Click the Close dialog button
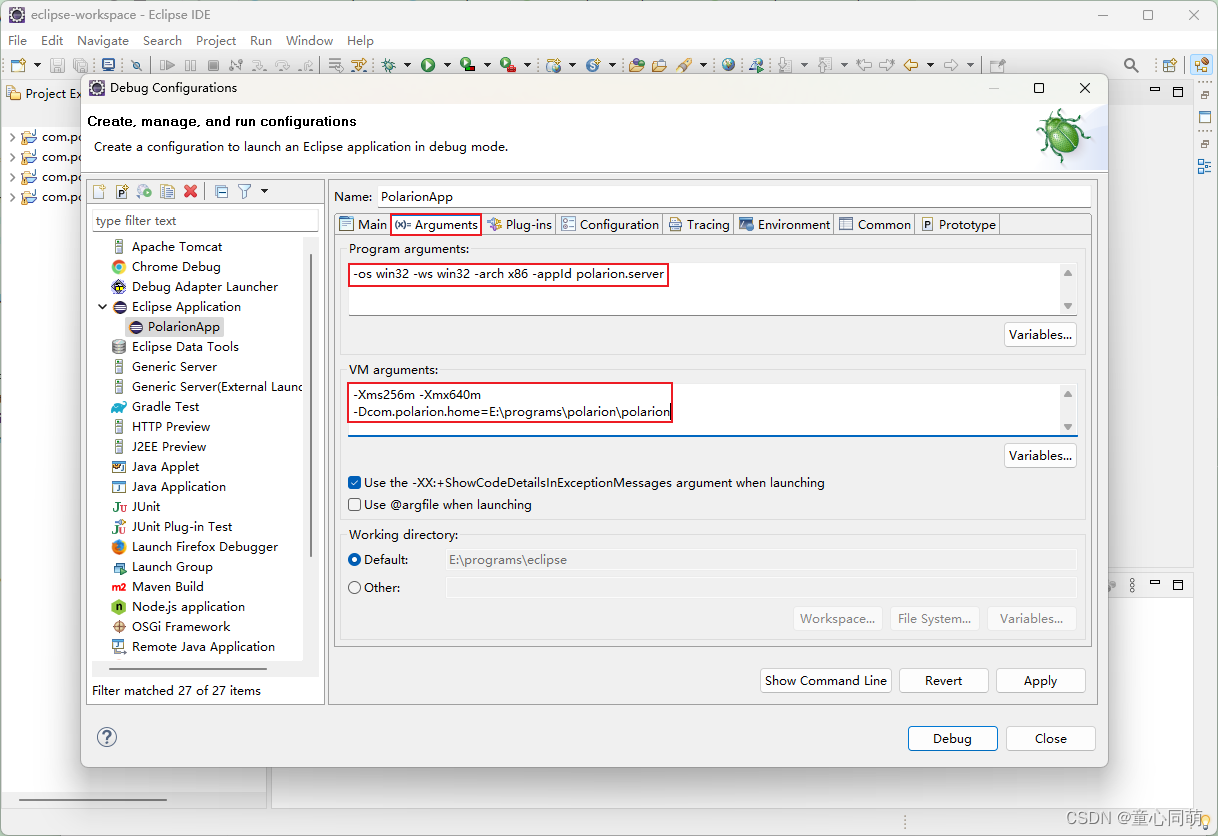1218x836 pixels. point(1051,738)
